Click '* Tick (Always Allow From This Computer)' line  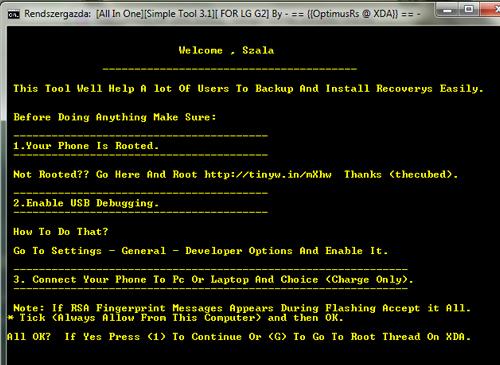click(x=175, y=318)
